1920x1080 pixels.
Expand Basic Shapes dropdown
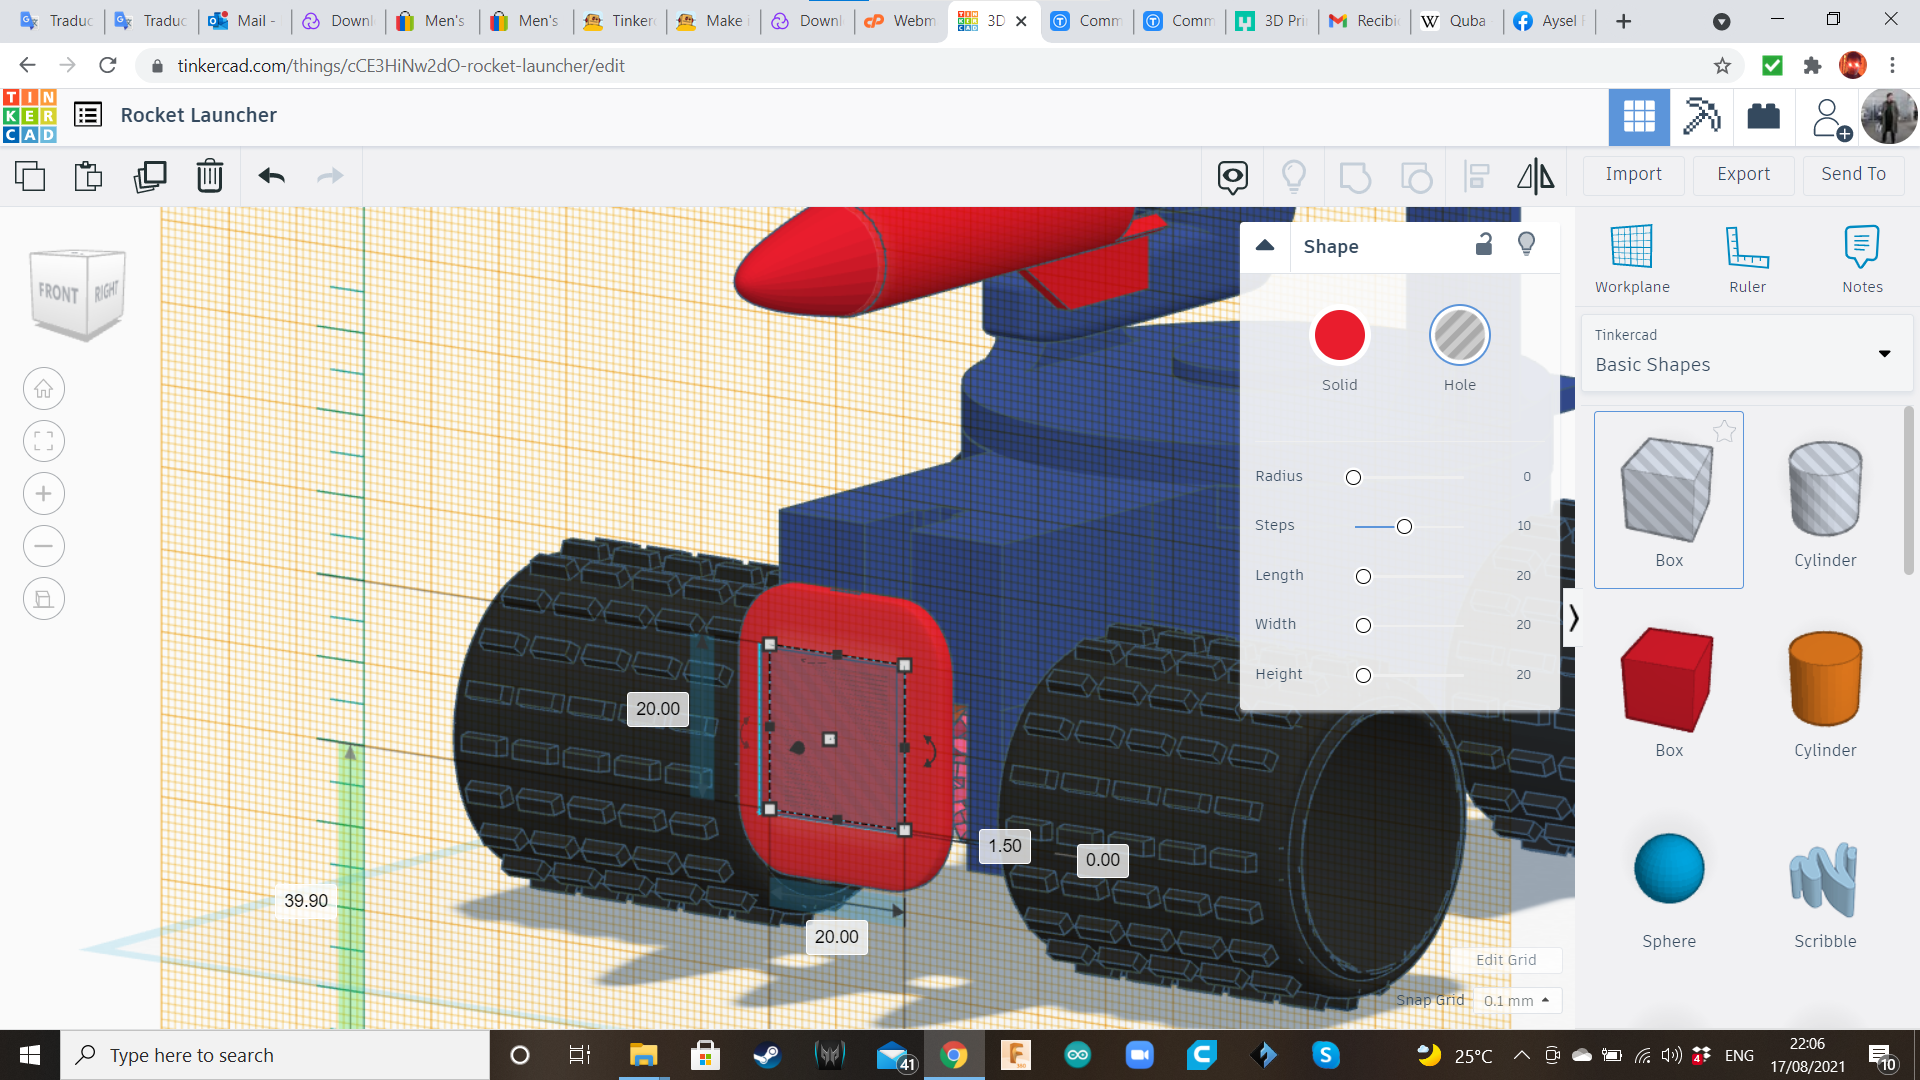click(x=1884, y=353)
